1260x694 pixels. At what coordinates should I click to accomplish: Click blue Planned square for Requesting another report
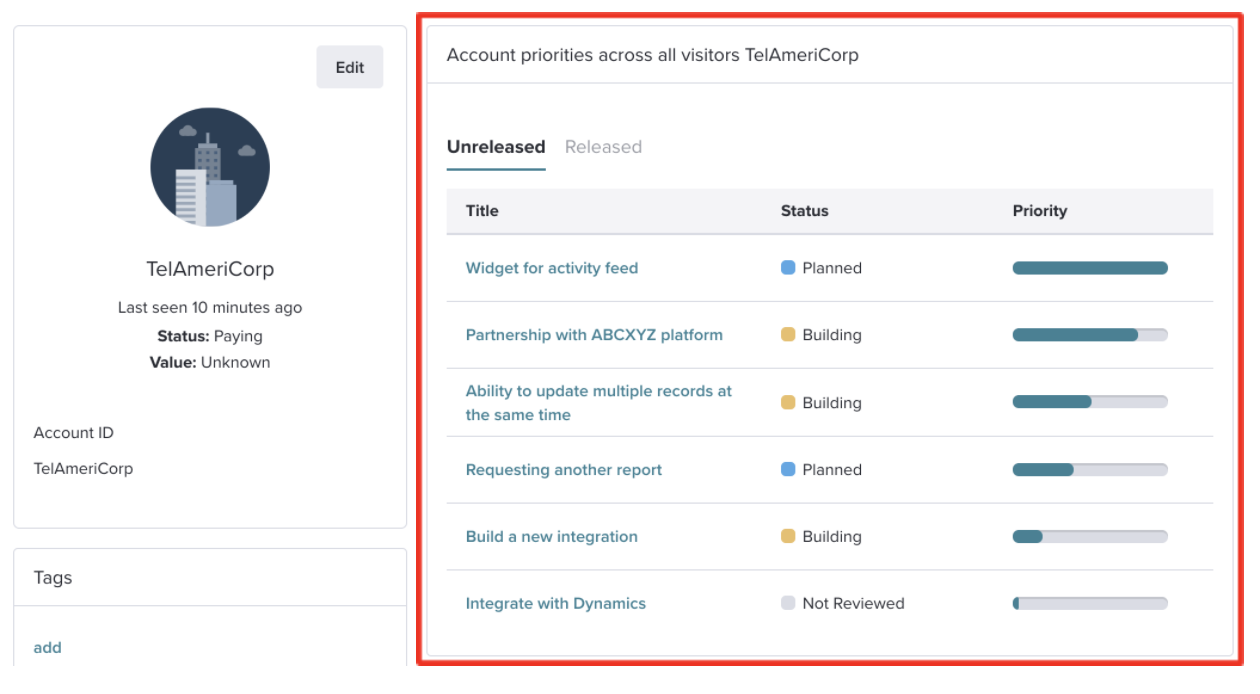[788, 470]
